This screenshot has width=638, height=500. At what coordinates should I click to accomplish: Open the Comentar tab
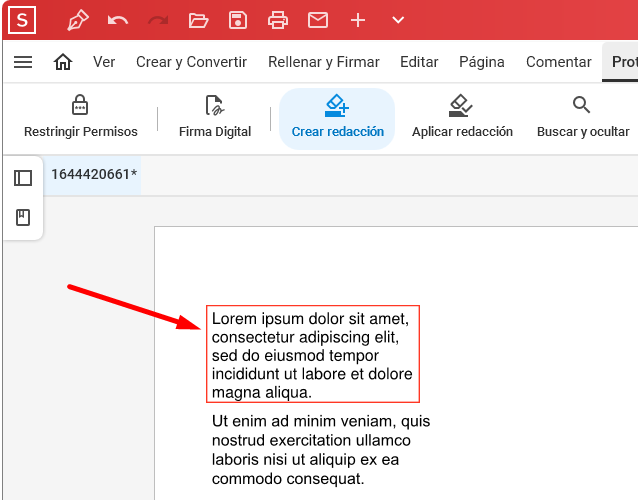tap(559, 62)
